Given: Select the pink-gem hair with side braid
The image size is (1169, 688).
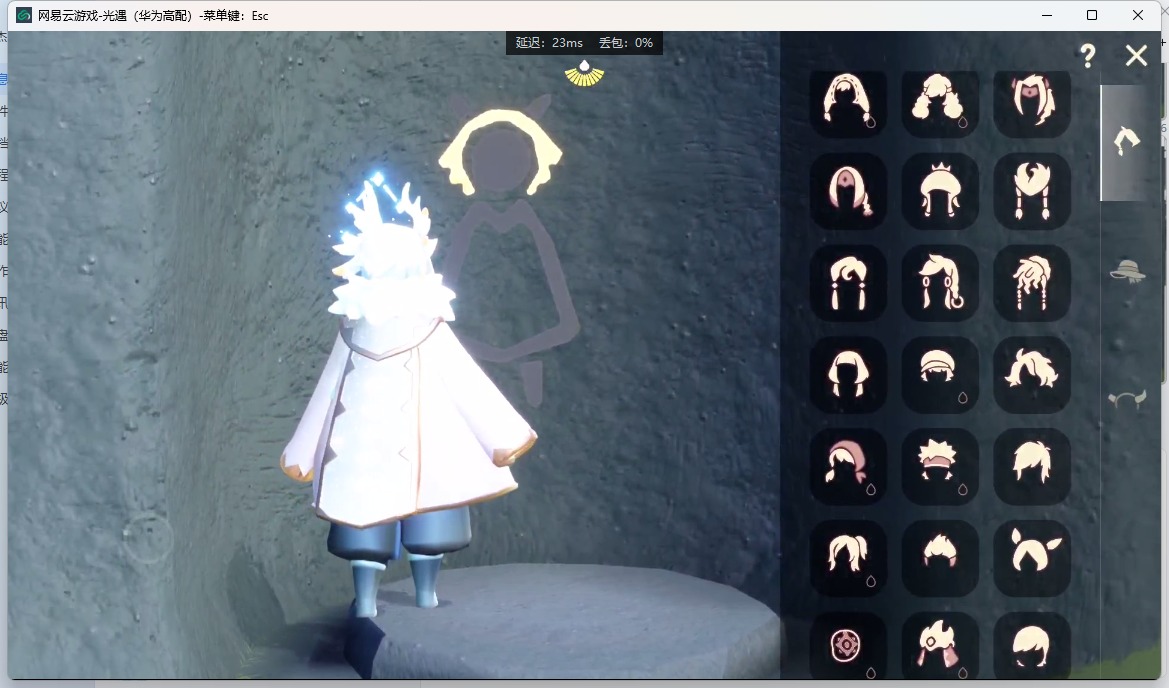Looking at the screenshot, I should point(848,192).
